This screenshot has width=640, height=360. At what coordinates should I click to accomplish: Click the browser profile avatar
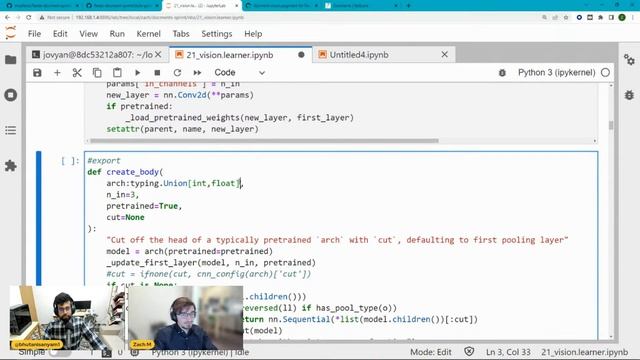[x=622, y=18]
